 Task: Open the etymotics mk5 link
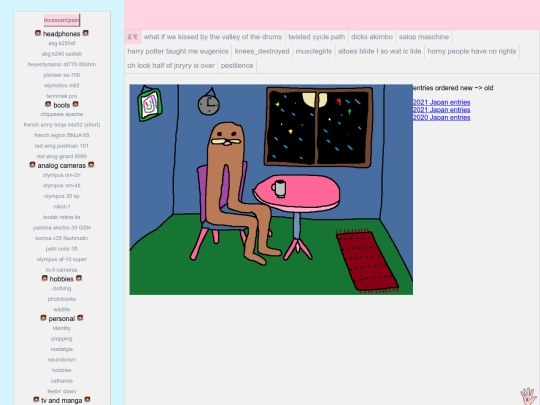click(x=62, y=85)
